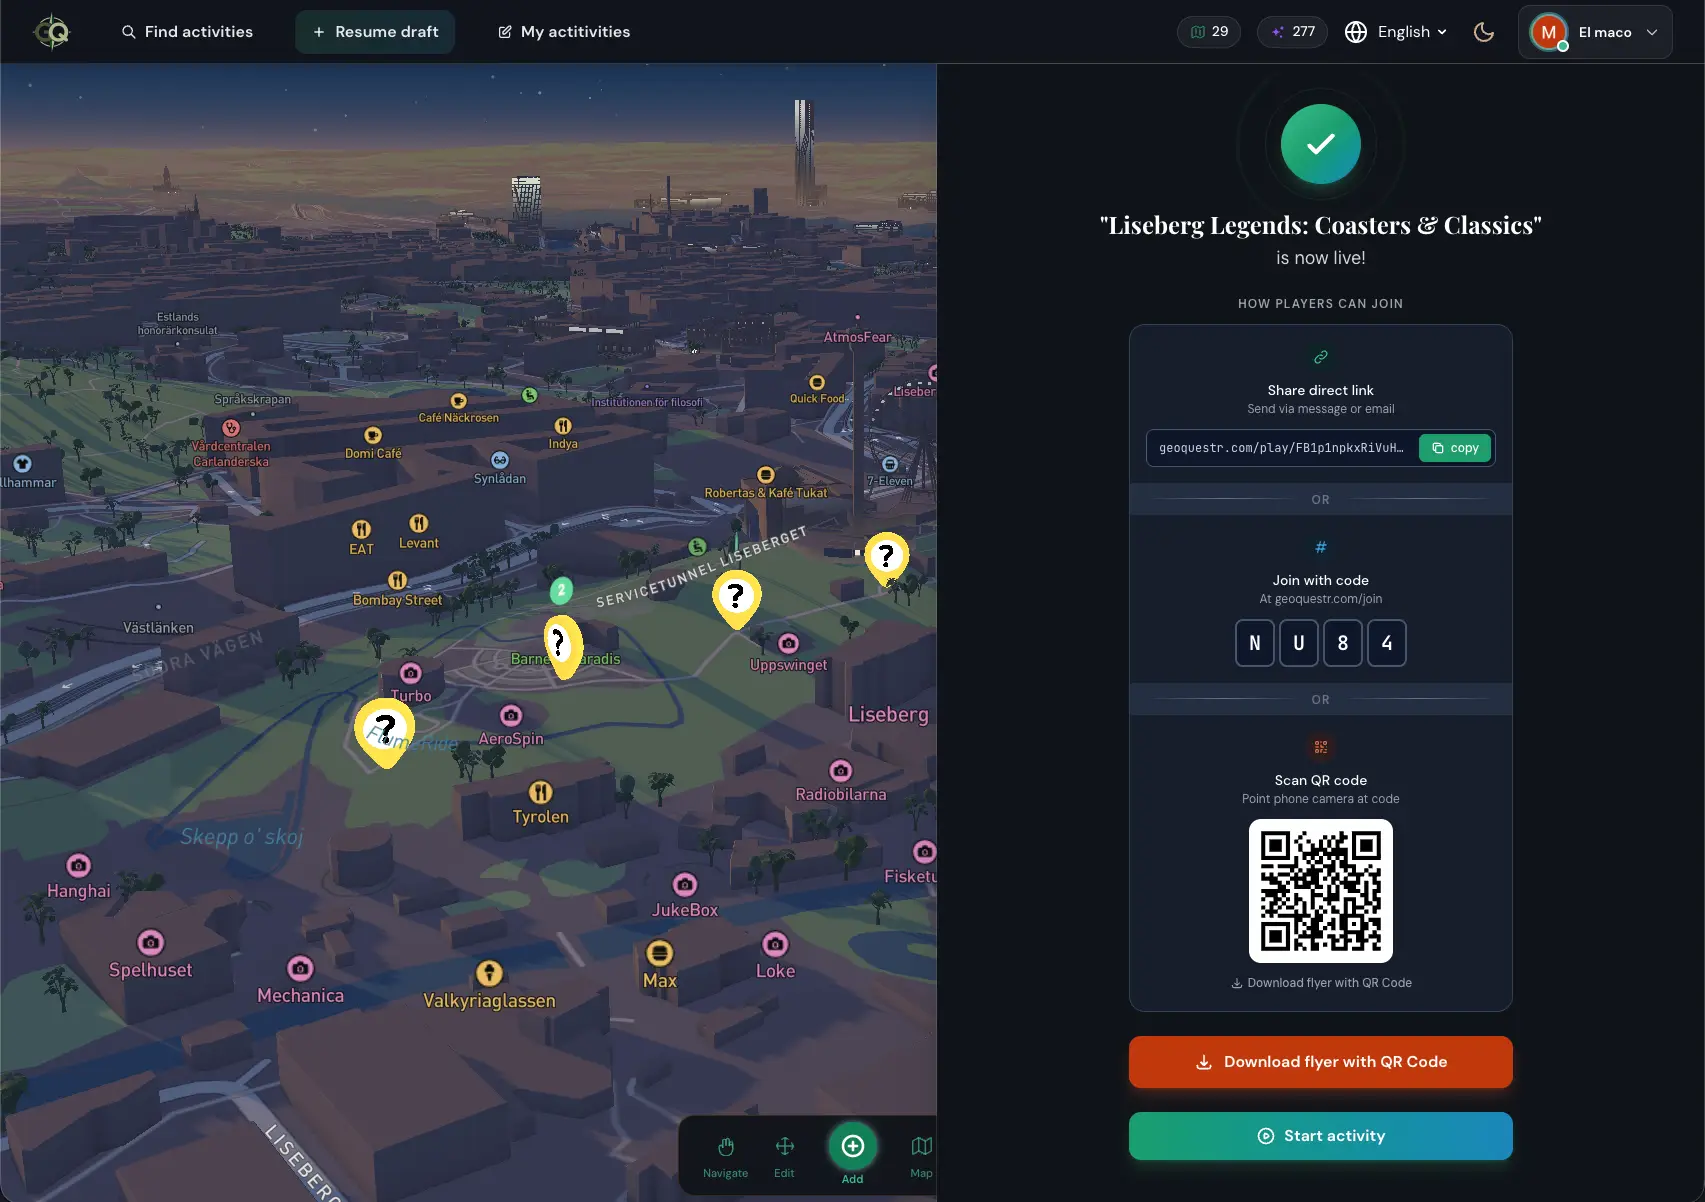1705x1202 pixels.
Task: Click the QR code image
Action: [x=1320, y=891]
